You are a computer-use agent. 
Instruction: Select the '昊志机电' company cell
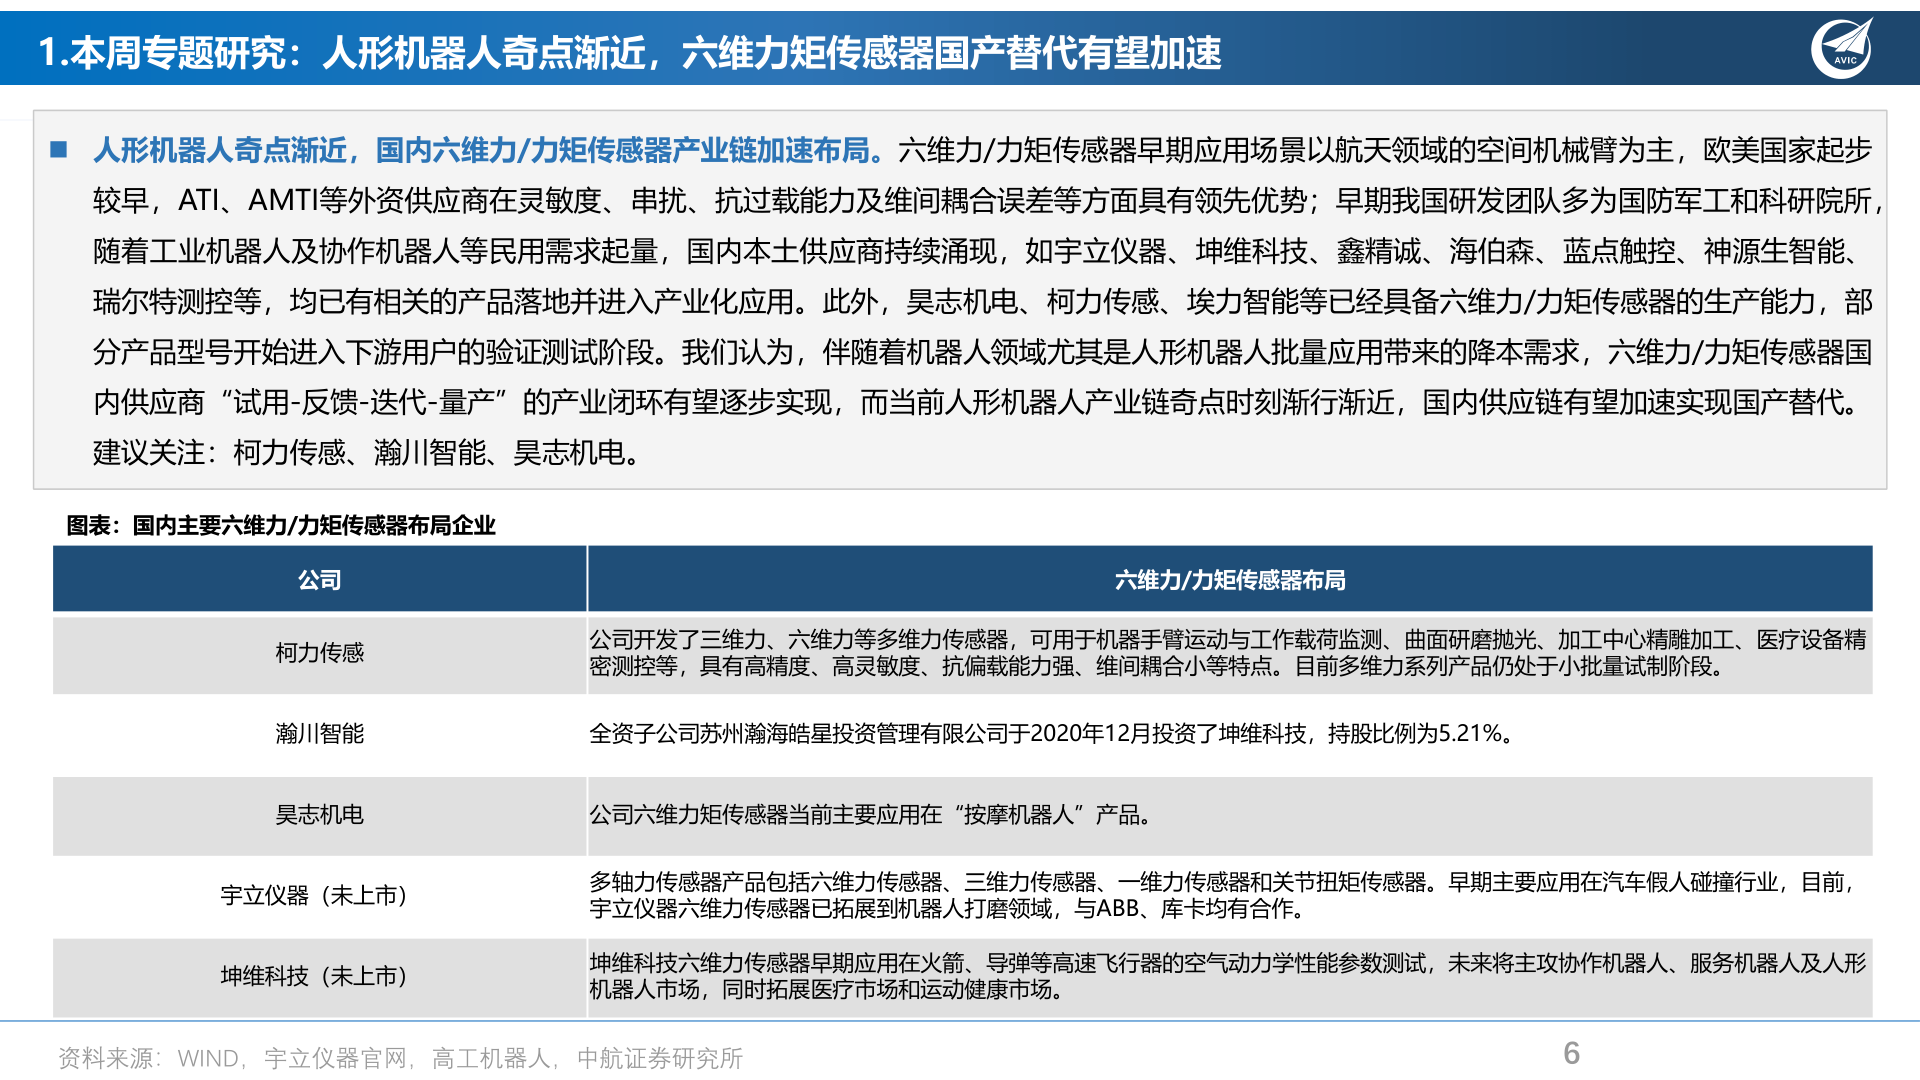click(320, 815)
